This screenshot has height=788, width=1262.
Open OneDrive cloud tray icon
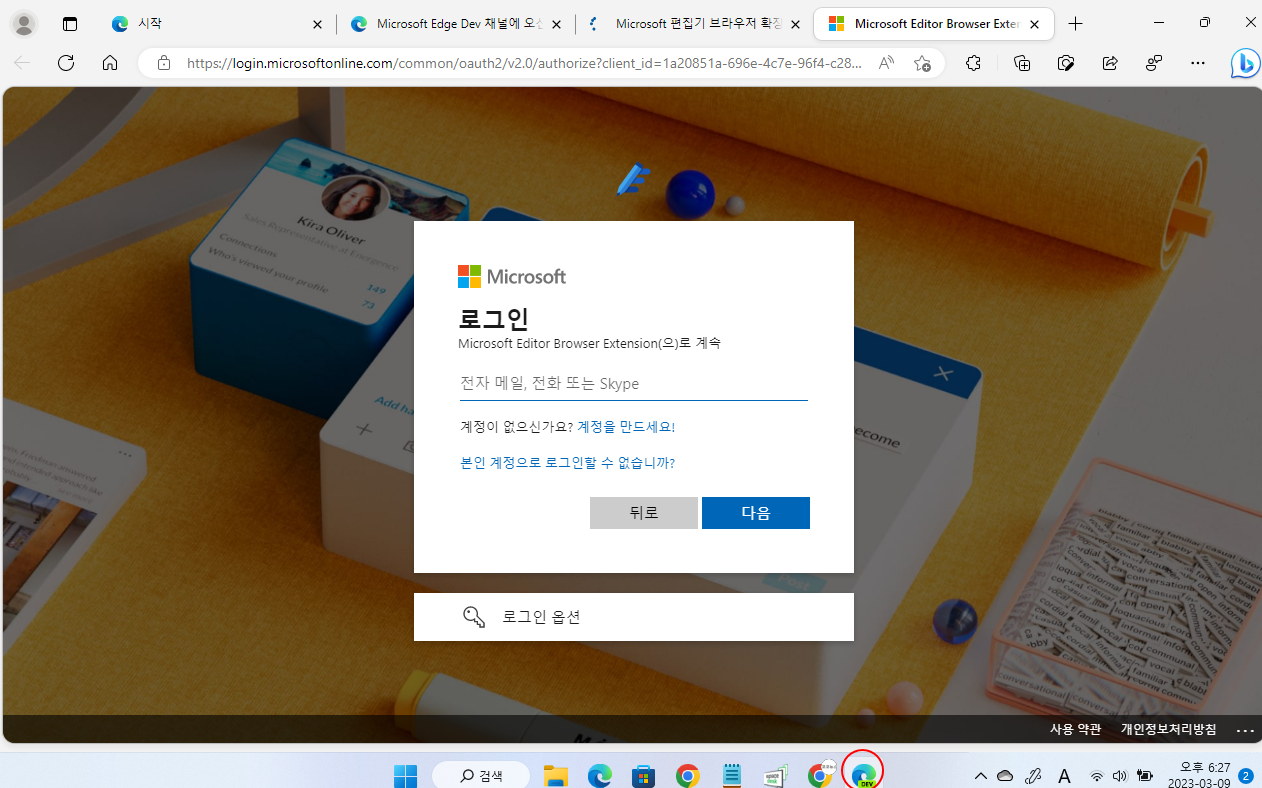point(1005,775)
